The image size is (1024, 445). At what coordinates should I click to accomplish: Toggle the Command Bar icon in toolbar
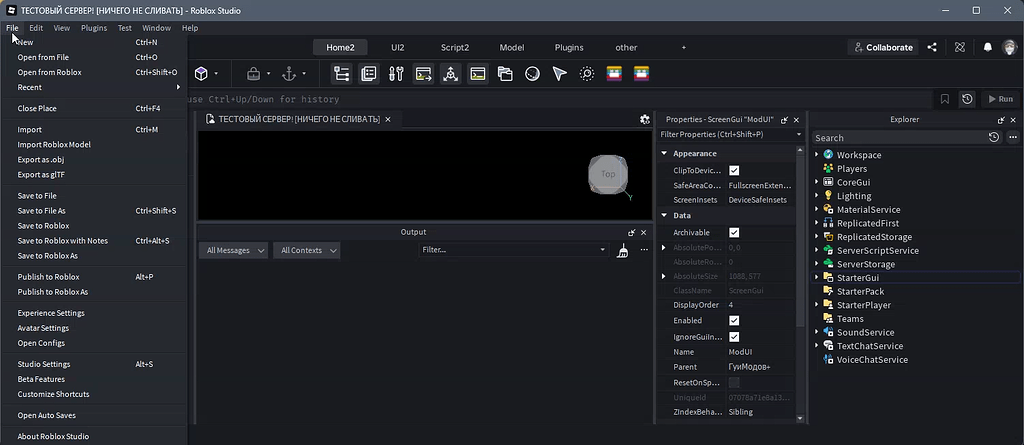(478, 74)
